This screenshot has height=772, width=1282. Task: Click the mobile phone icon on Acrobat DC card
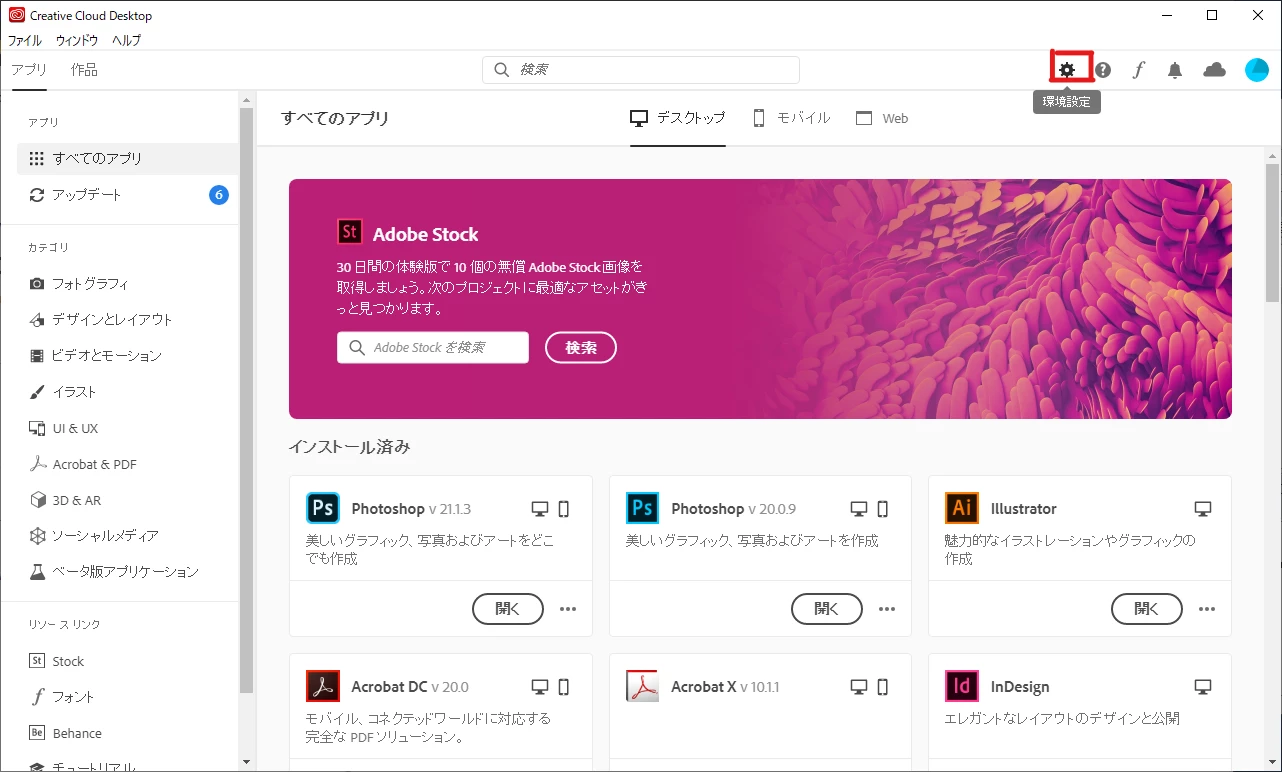(x=564, y=687)
